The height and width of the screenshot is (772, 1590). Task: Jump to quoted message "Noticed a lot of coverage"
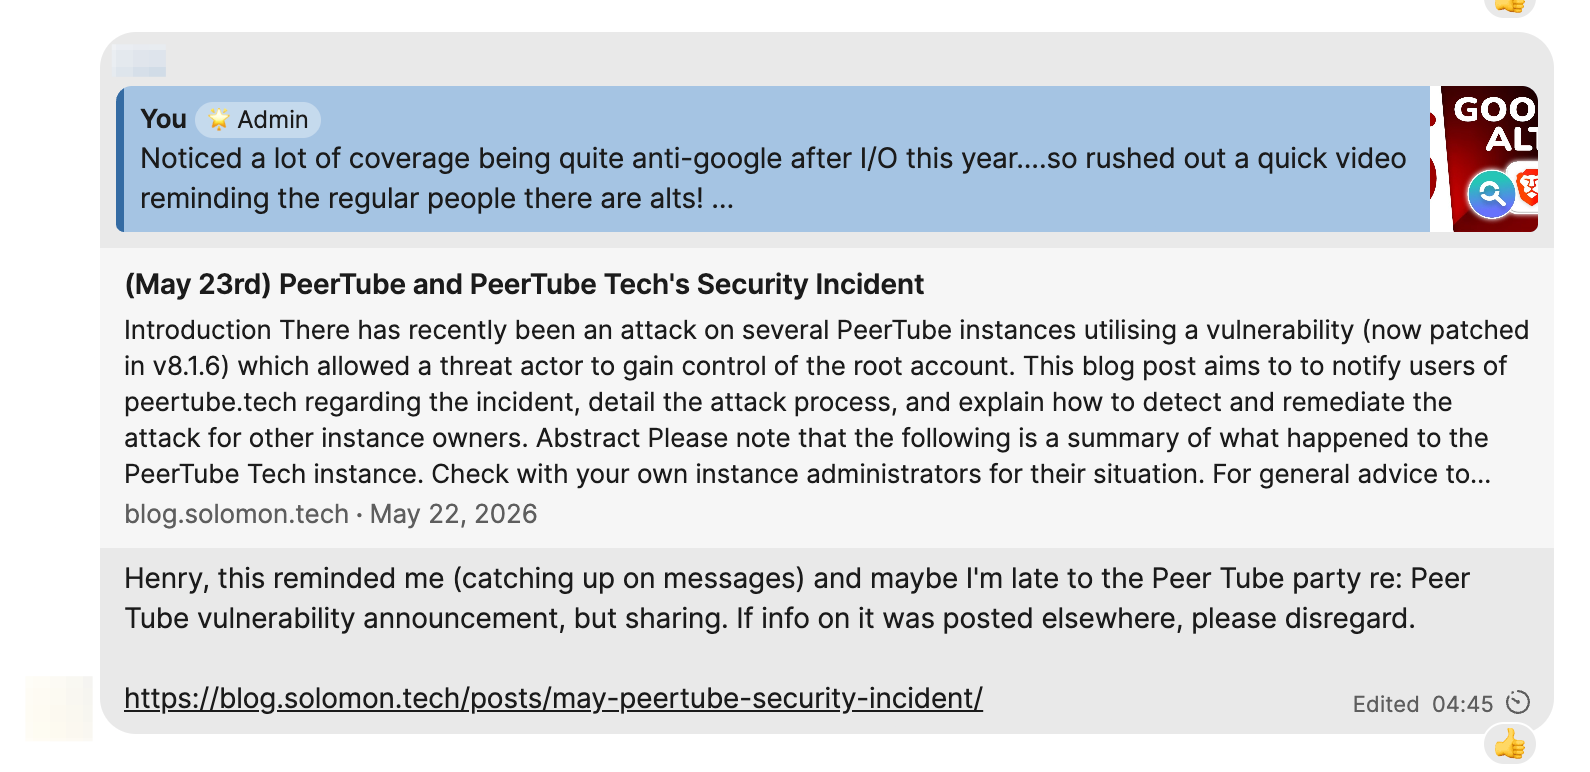click(773, 178)
